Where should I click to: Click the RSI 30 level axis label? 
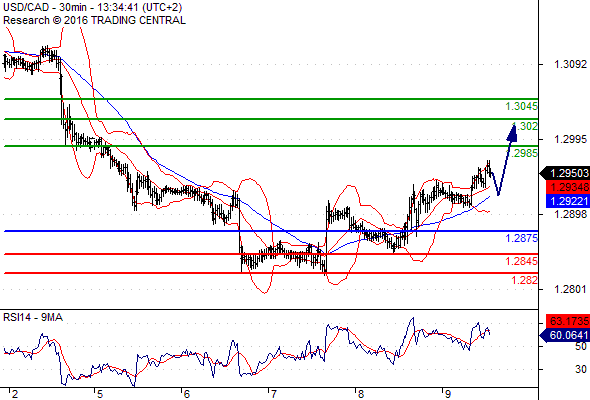tap(581, 369)
